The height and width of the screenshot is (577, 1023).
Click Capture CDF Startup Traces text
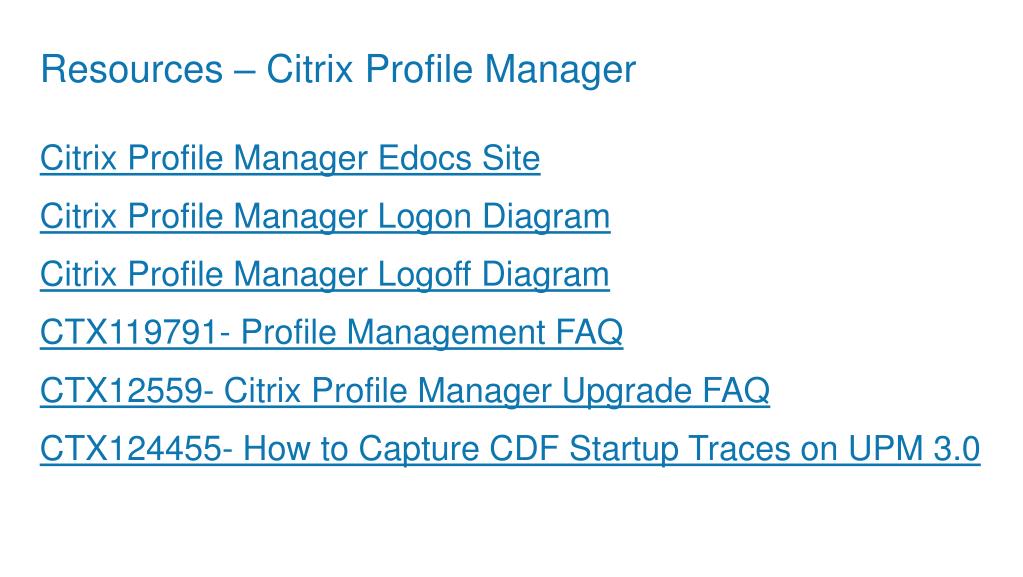click(x=586, y=450)
